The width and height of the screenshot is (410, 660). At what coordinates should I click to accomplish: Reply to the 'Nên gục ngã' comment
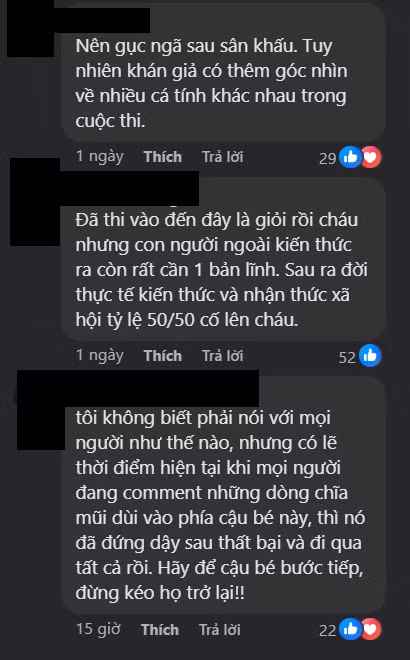tap(223, 157)
